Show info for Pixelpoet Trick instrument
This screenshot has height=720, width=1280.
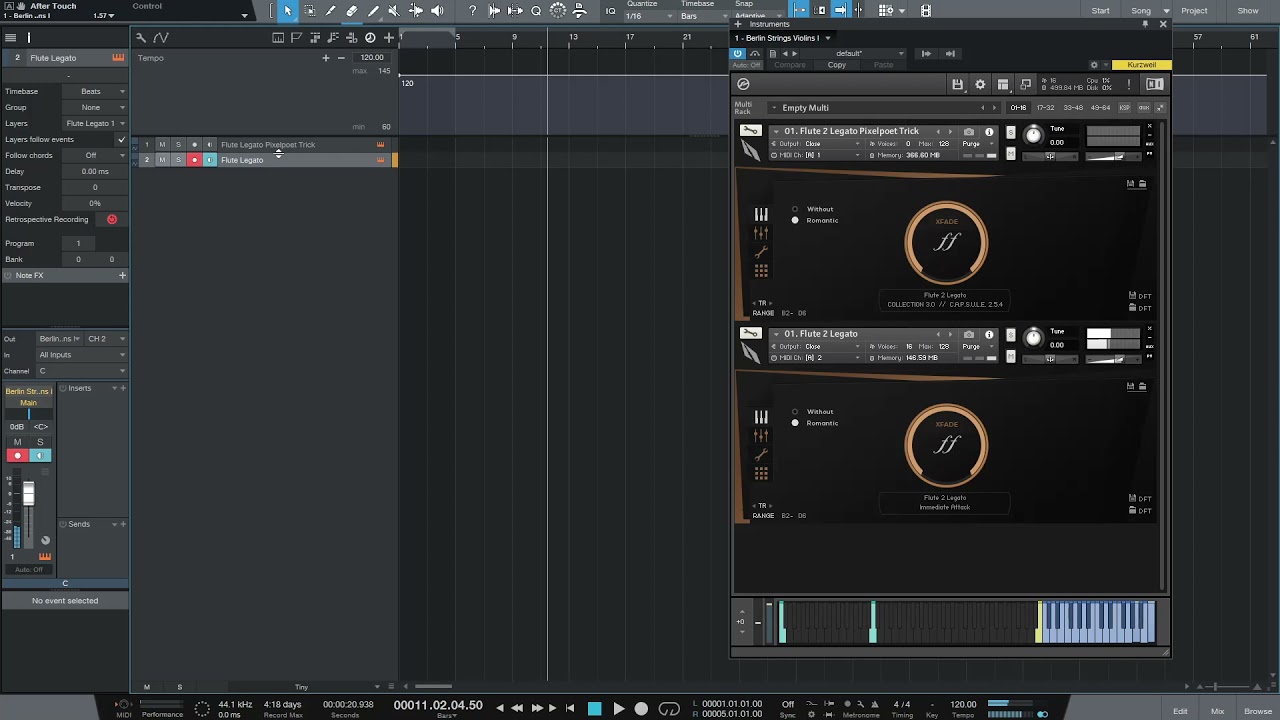[989, 132]
